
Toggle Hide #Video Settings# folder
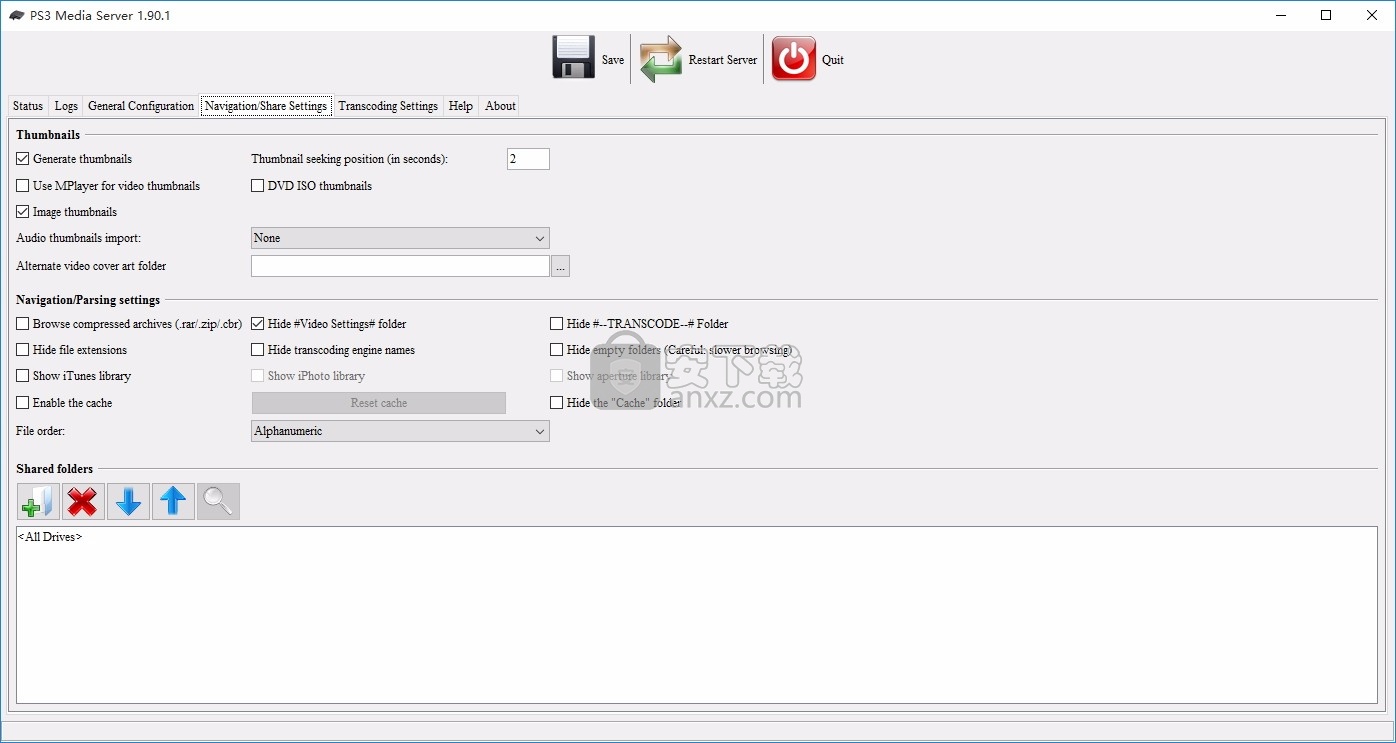click(x=258, y=324)
